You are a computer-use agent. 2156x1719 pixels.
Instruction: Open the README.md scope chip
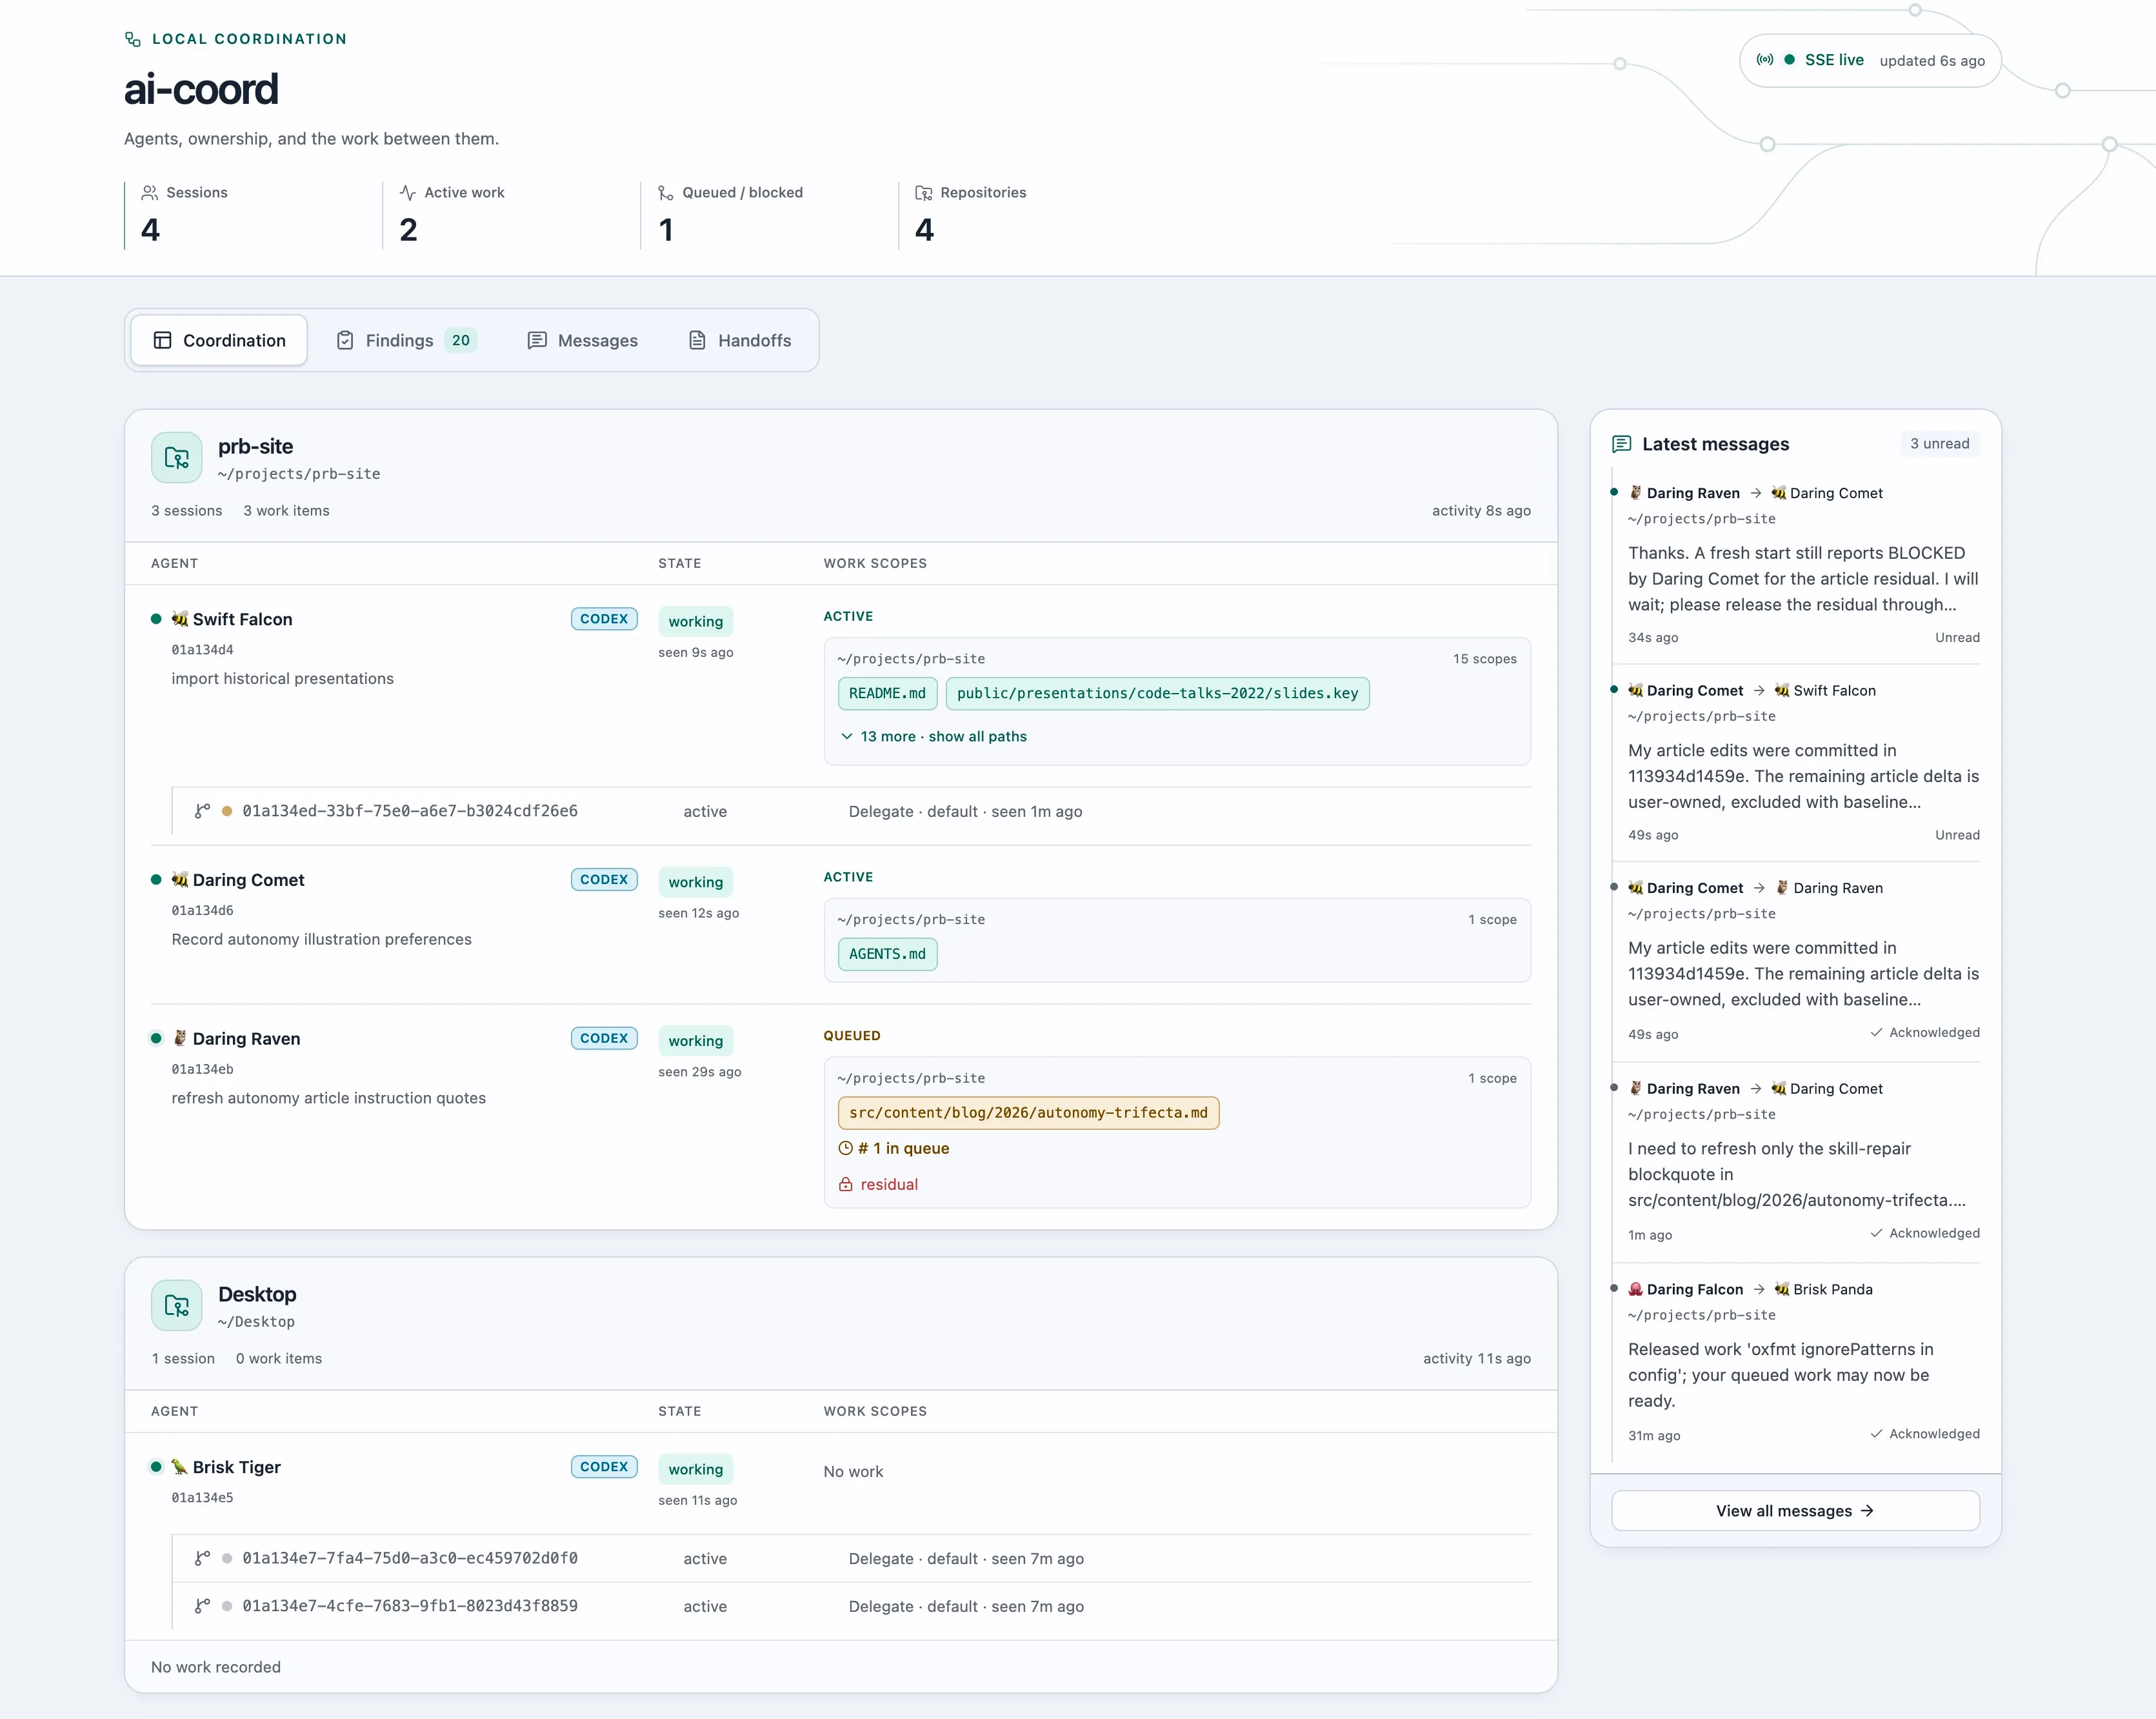887,693
